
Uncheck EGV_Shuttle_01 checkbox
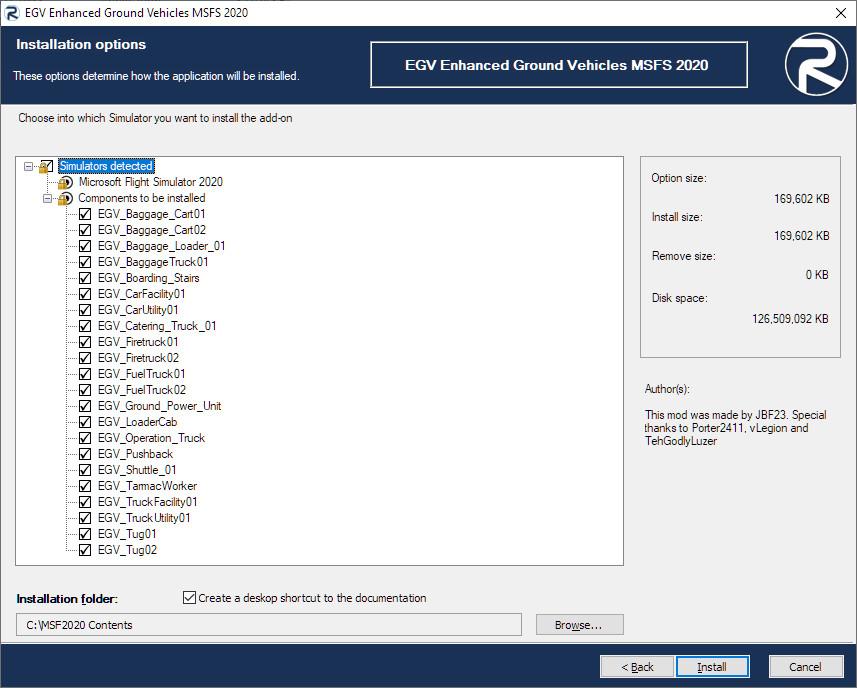coord(85,470)
